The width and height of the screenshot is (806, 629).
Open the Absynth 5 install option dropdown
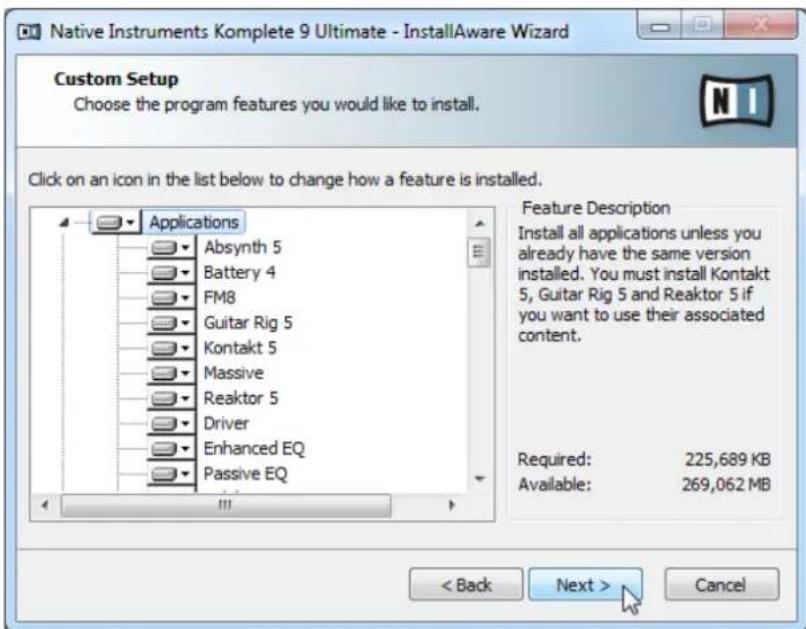pyautogui.click(x=171, y=248)
